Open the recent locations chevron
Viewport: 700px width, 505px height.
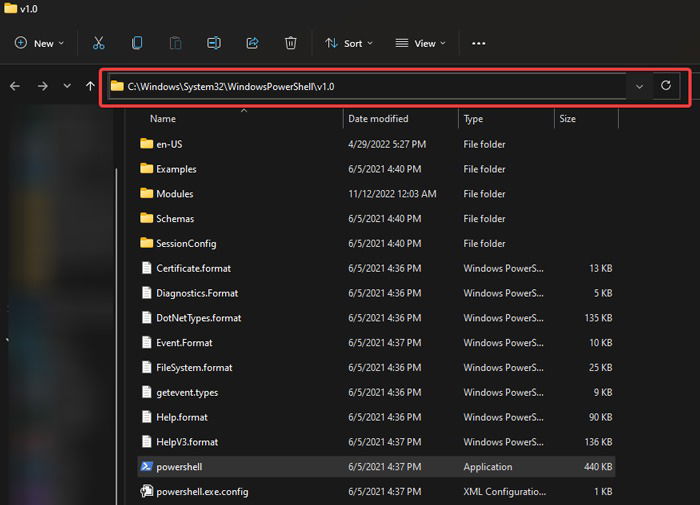coord(67,86)
